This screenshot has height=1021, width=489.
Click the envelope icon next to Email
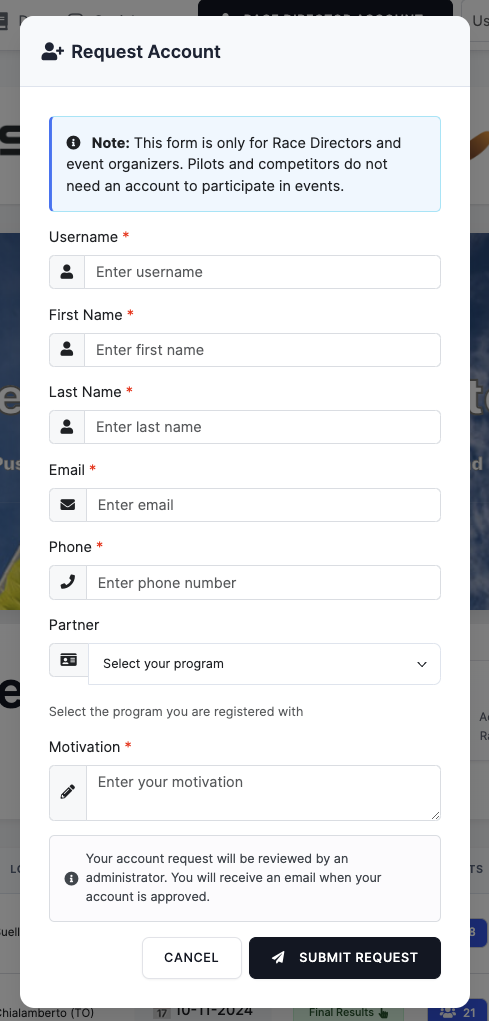pos(68,505)
